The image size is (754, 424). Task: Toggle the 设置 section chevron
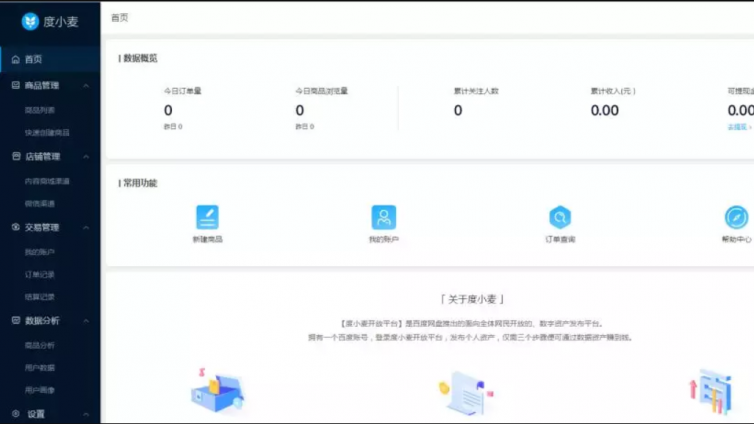point(86,414)
